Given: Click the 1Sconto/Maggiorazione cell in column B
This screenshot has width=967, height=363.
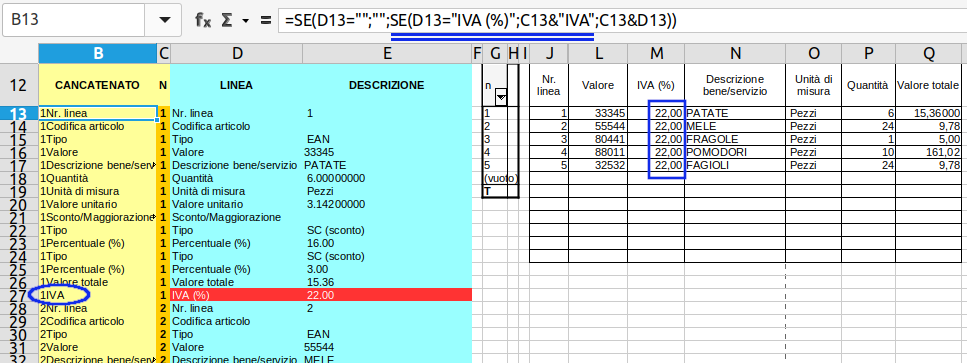Looking at the screenshot, I should point(97,217).
